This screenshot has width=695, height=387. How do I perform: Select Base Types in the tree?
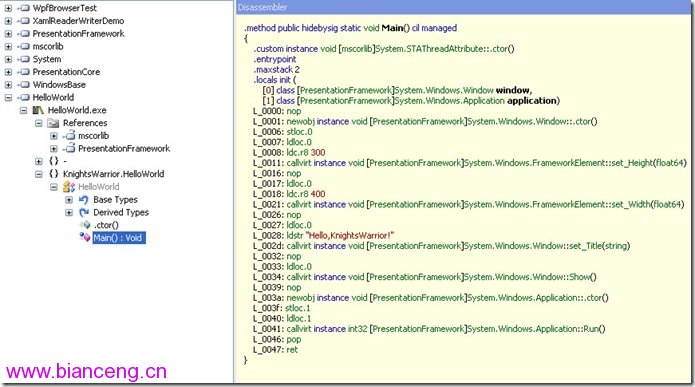coord(115,200)
